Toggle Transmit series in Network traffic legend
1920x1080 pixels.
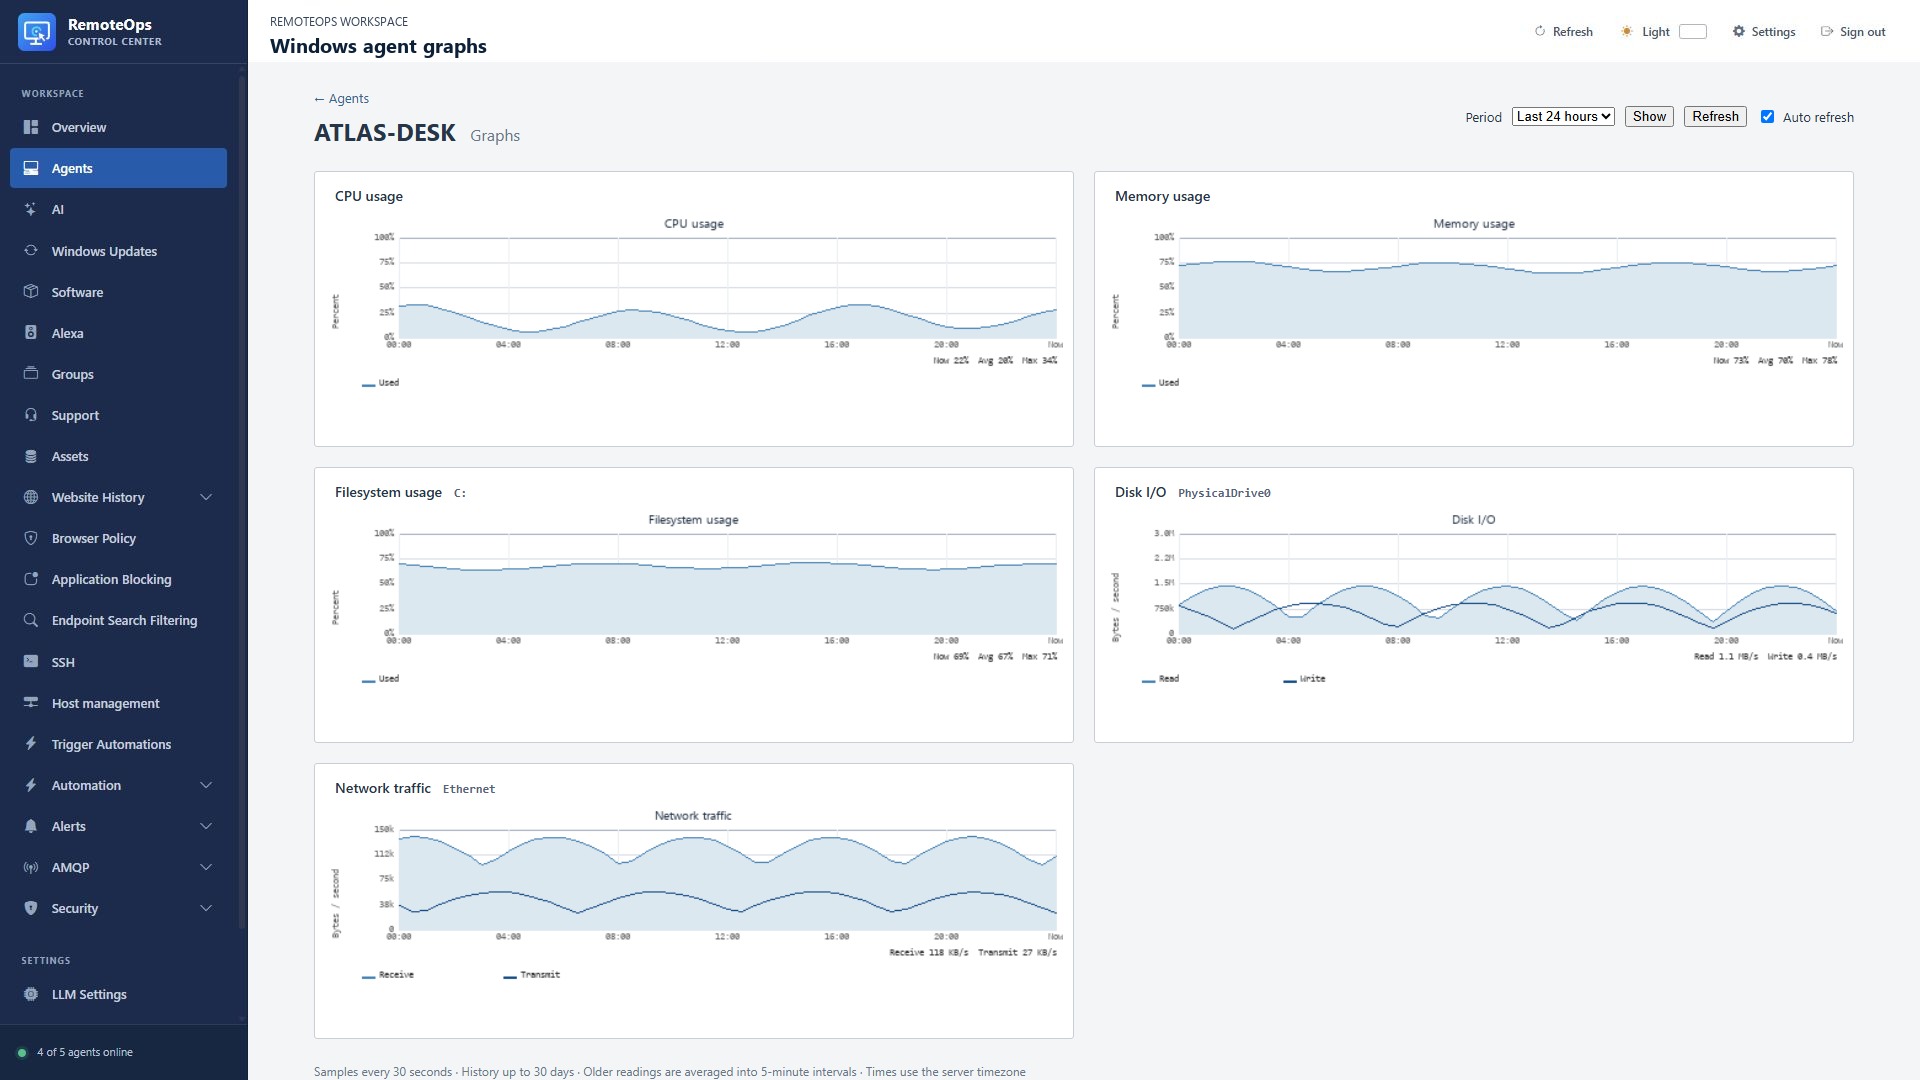click(531, 975)
